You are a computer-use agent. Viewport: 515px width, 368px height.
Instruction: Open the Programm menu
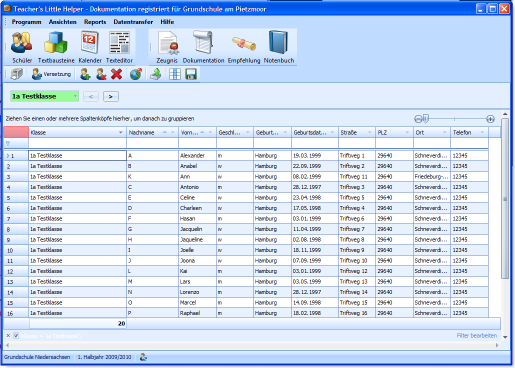pos(26,22)
